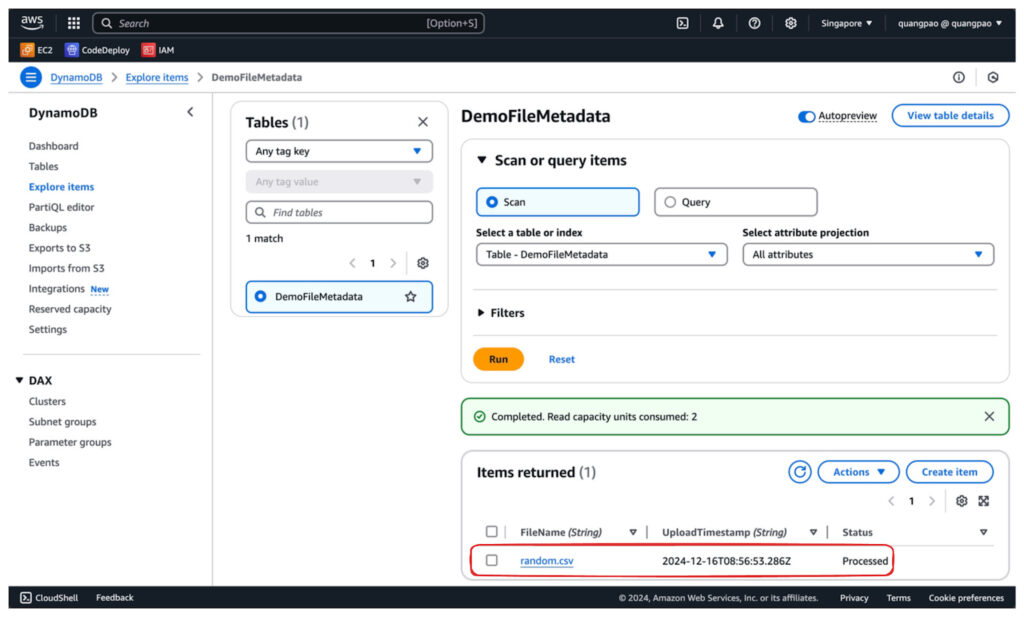Refresh the items returned list

coord(799,471)
